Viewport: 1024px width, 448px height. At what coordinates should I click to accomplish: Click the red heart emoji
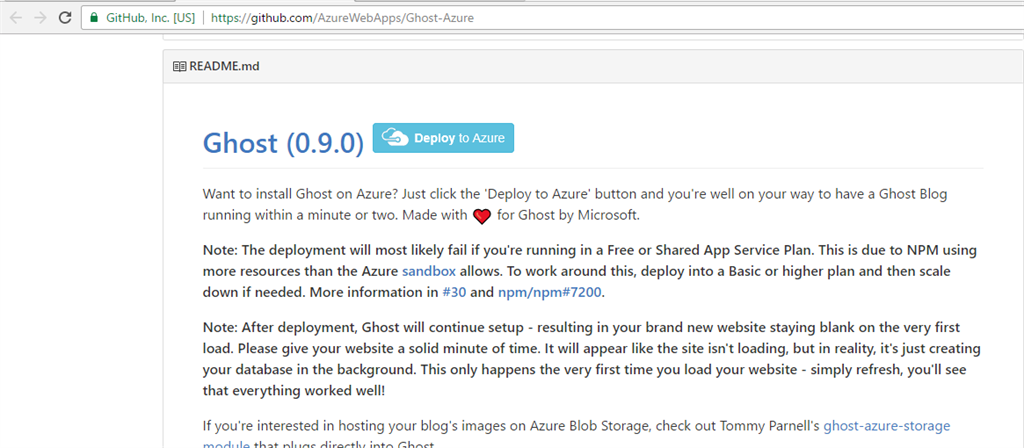point(482,216)
